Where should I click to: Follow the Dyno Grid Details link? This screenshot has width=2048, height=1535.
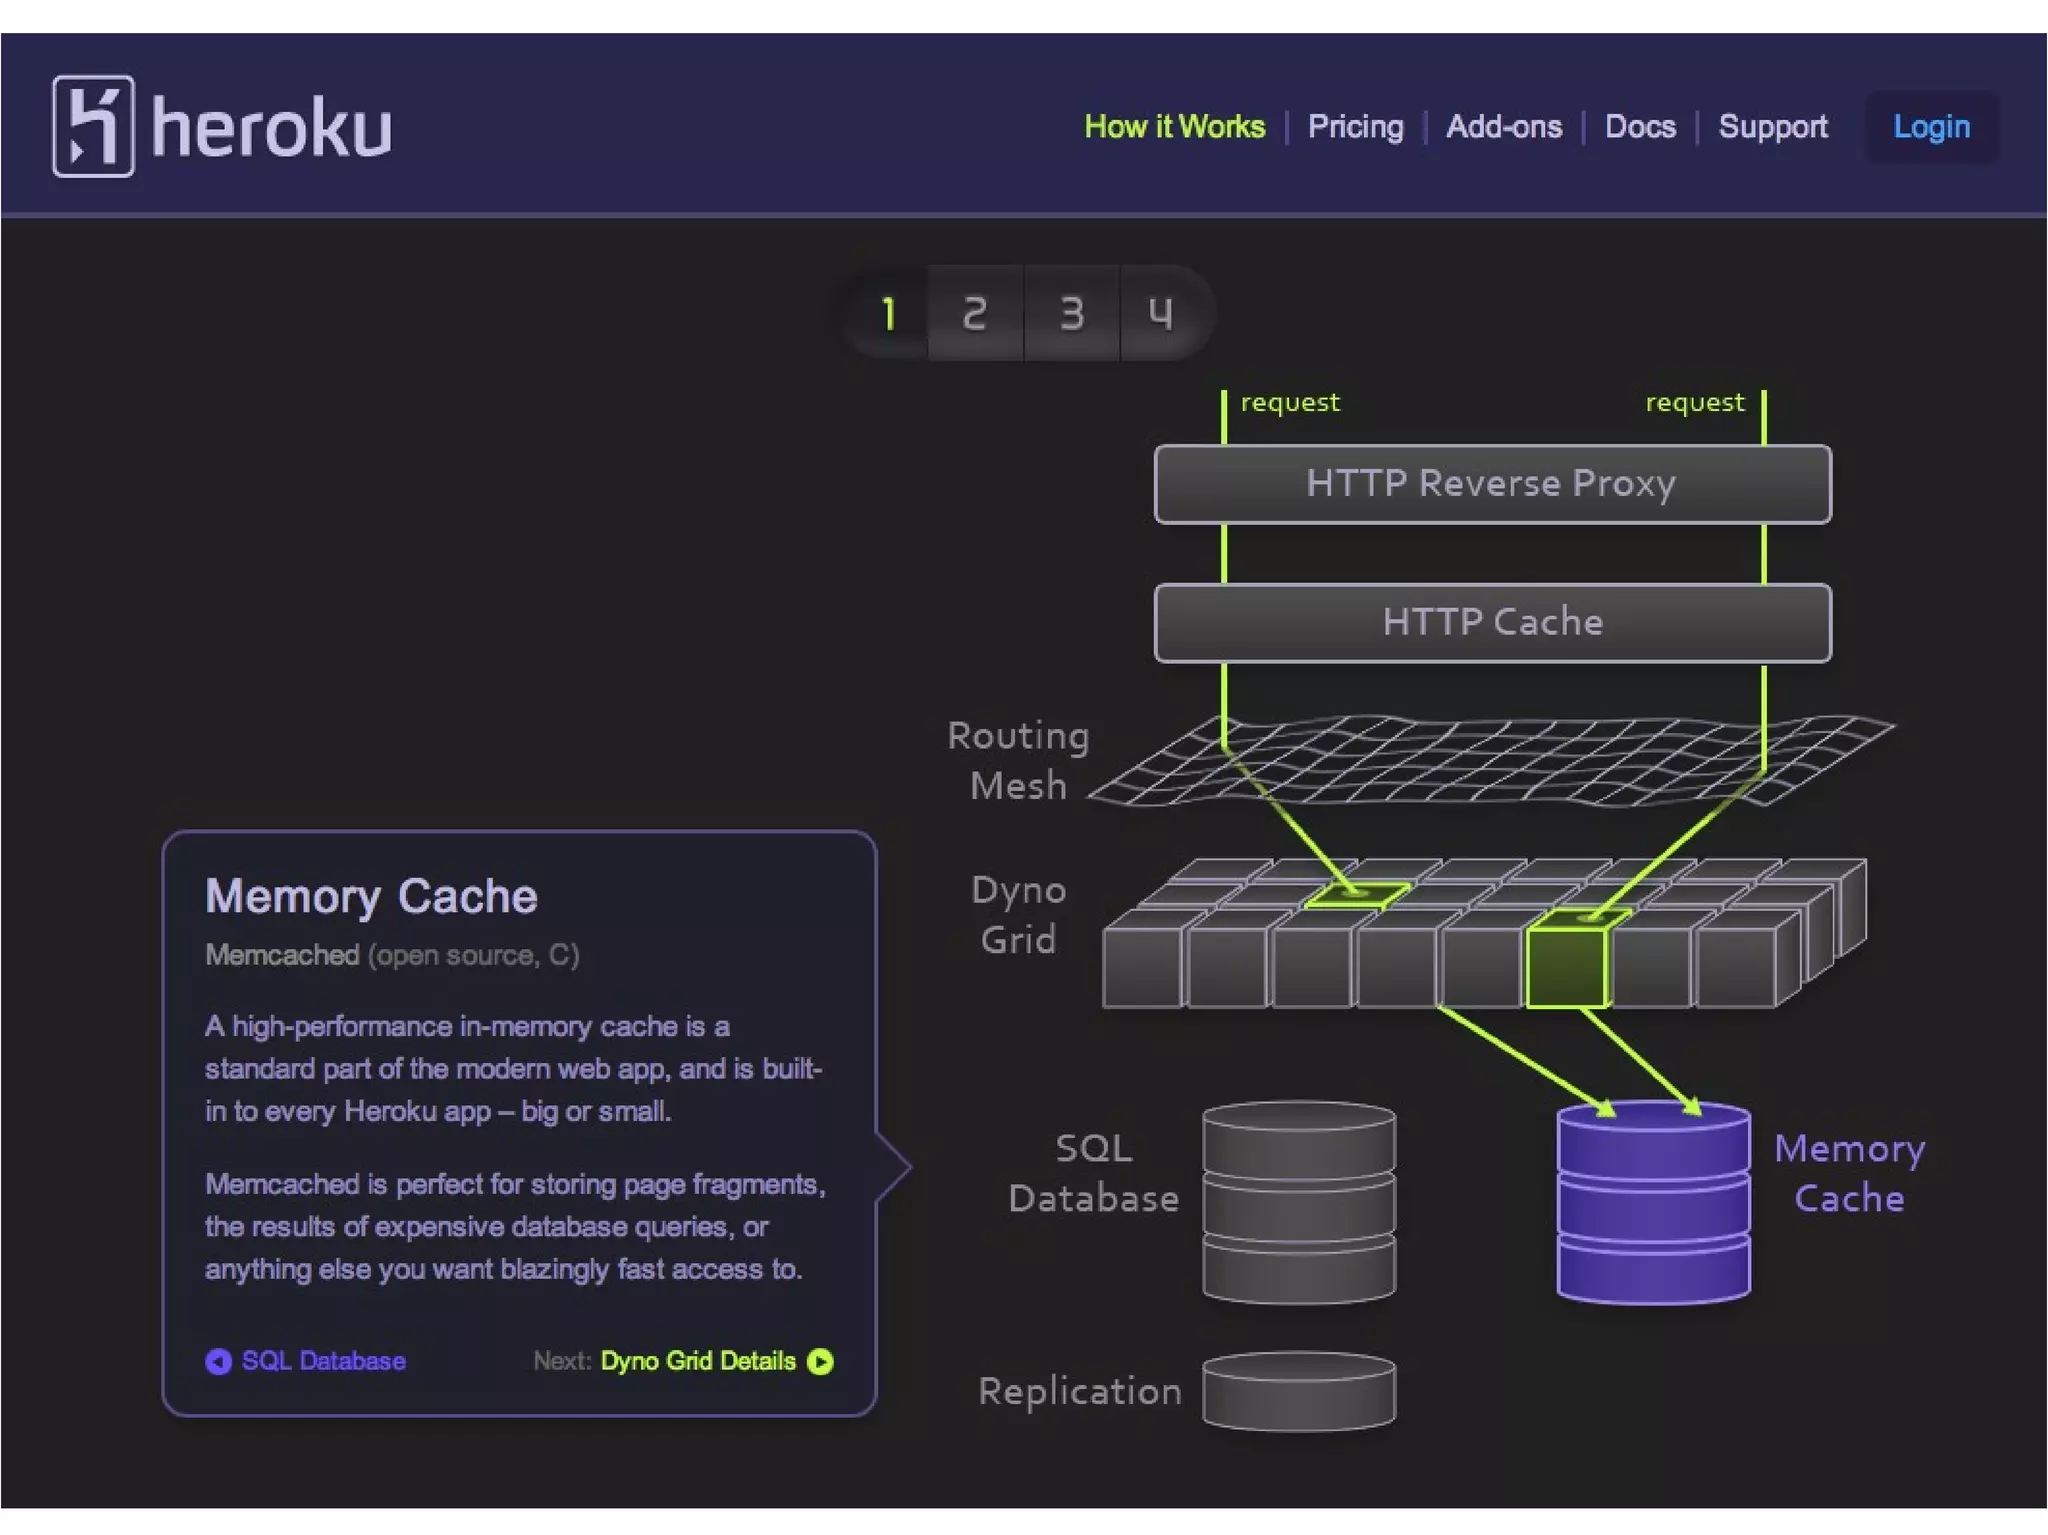(x=697, y=1362)
